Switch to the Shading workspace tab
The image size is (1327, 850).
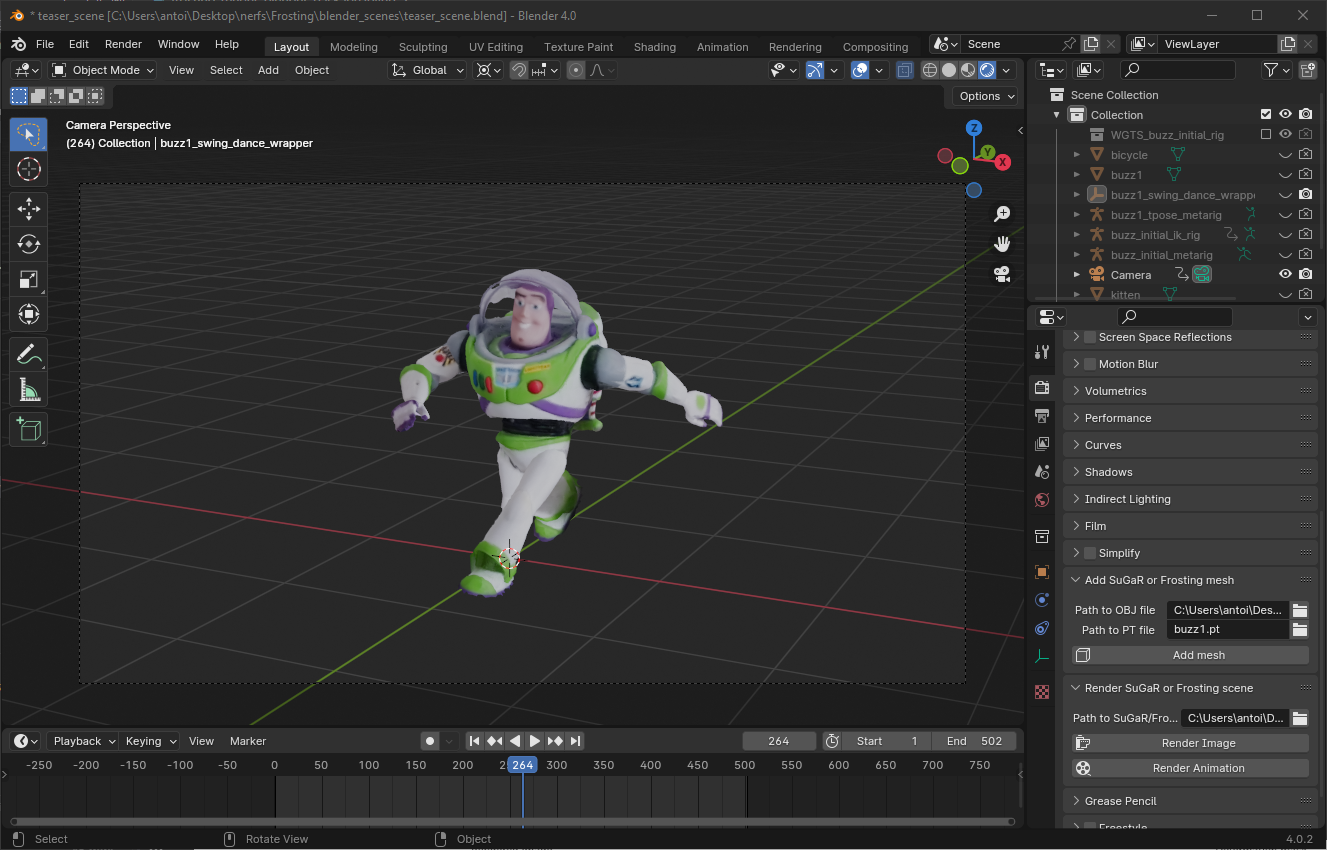[x=655, y=47]
